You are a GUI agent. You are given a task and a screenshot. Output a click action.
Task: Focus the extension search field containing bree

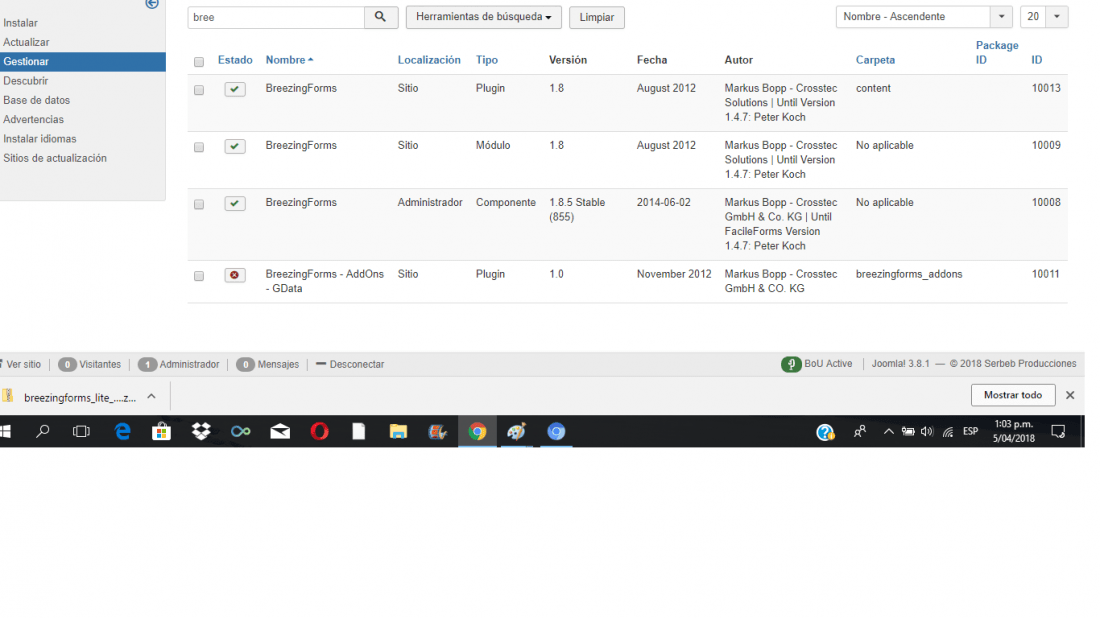click(x=276, y=17)
